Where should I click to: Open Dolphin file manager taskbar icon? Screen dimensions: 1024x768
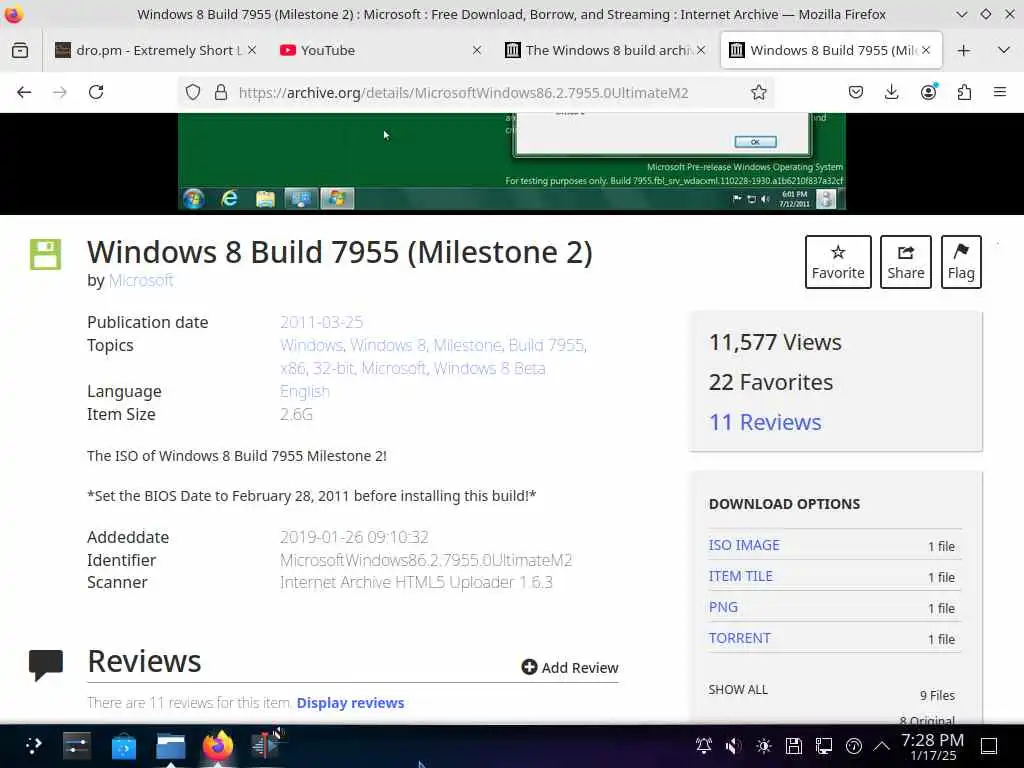click(x=170, y=746)
